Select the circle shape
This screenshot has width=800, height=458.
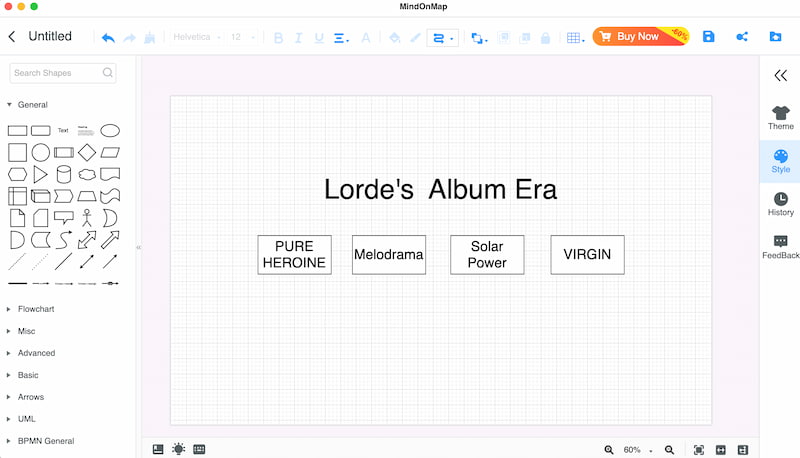[x=41, y=152]
